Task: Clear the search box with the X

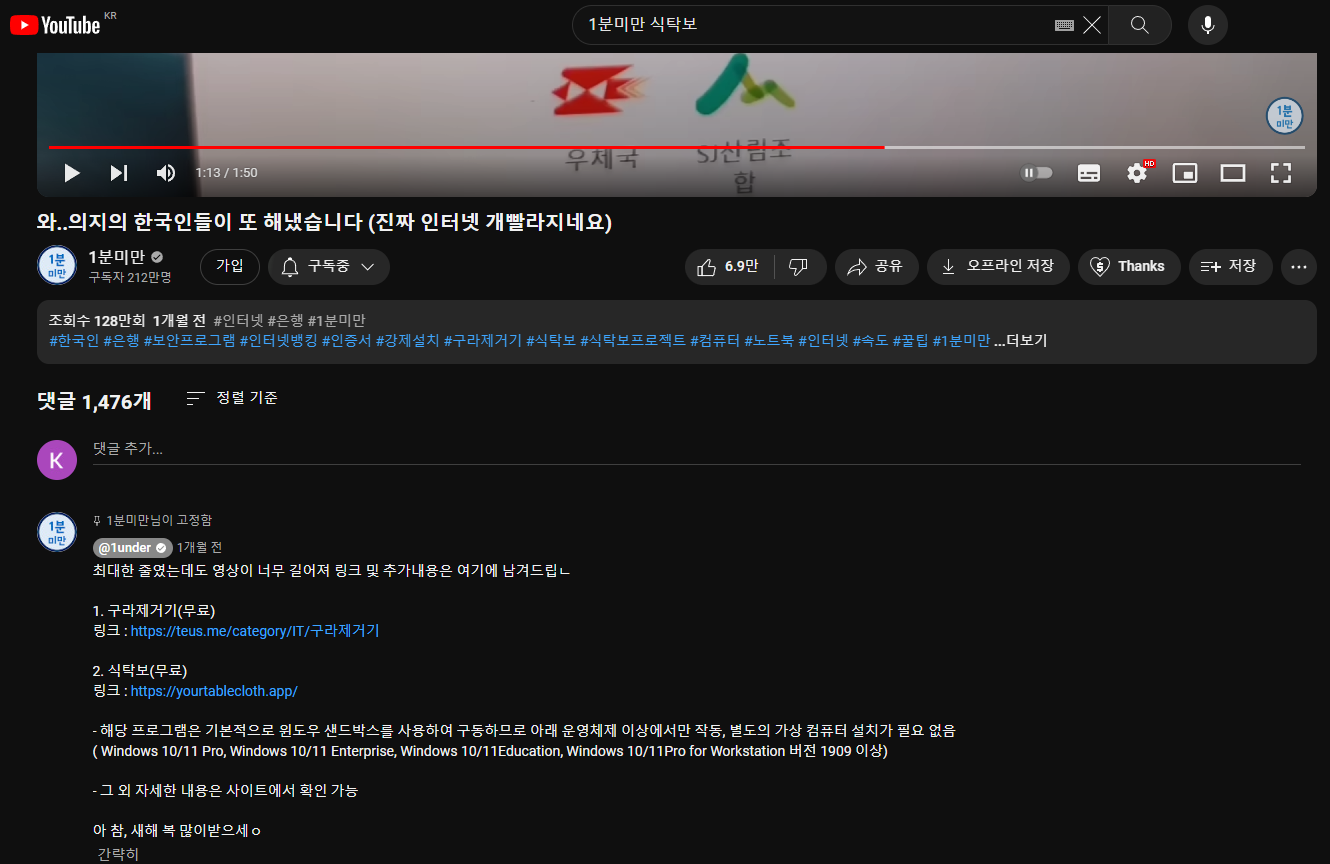Action: [x=1092, y=25]
